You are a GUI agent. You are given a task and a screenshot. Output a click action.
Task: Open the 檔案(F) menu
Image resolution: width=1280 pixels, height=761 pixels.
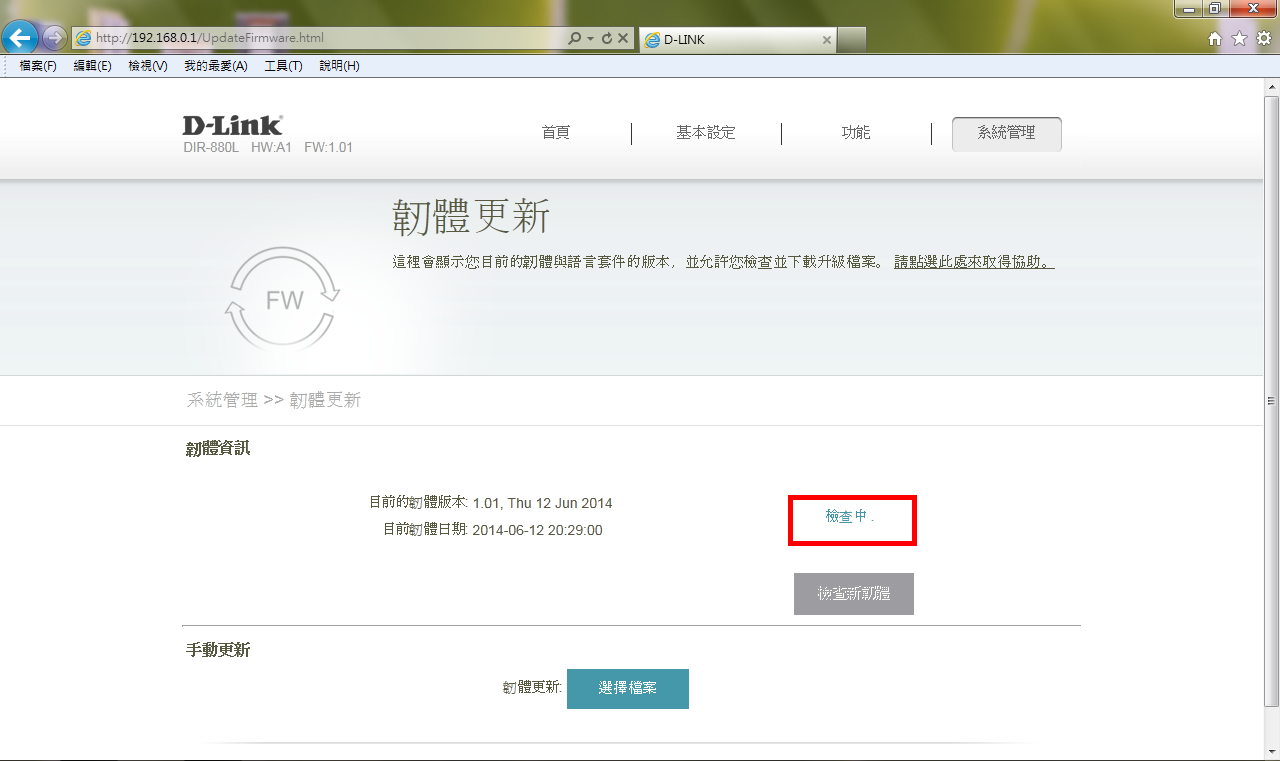click(38, 66)
